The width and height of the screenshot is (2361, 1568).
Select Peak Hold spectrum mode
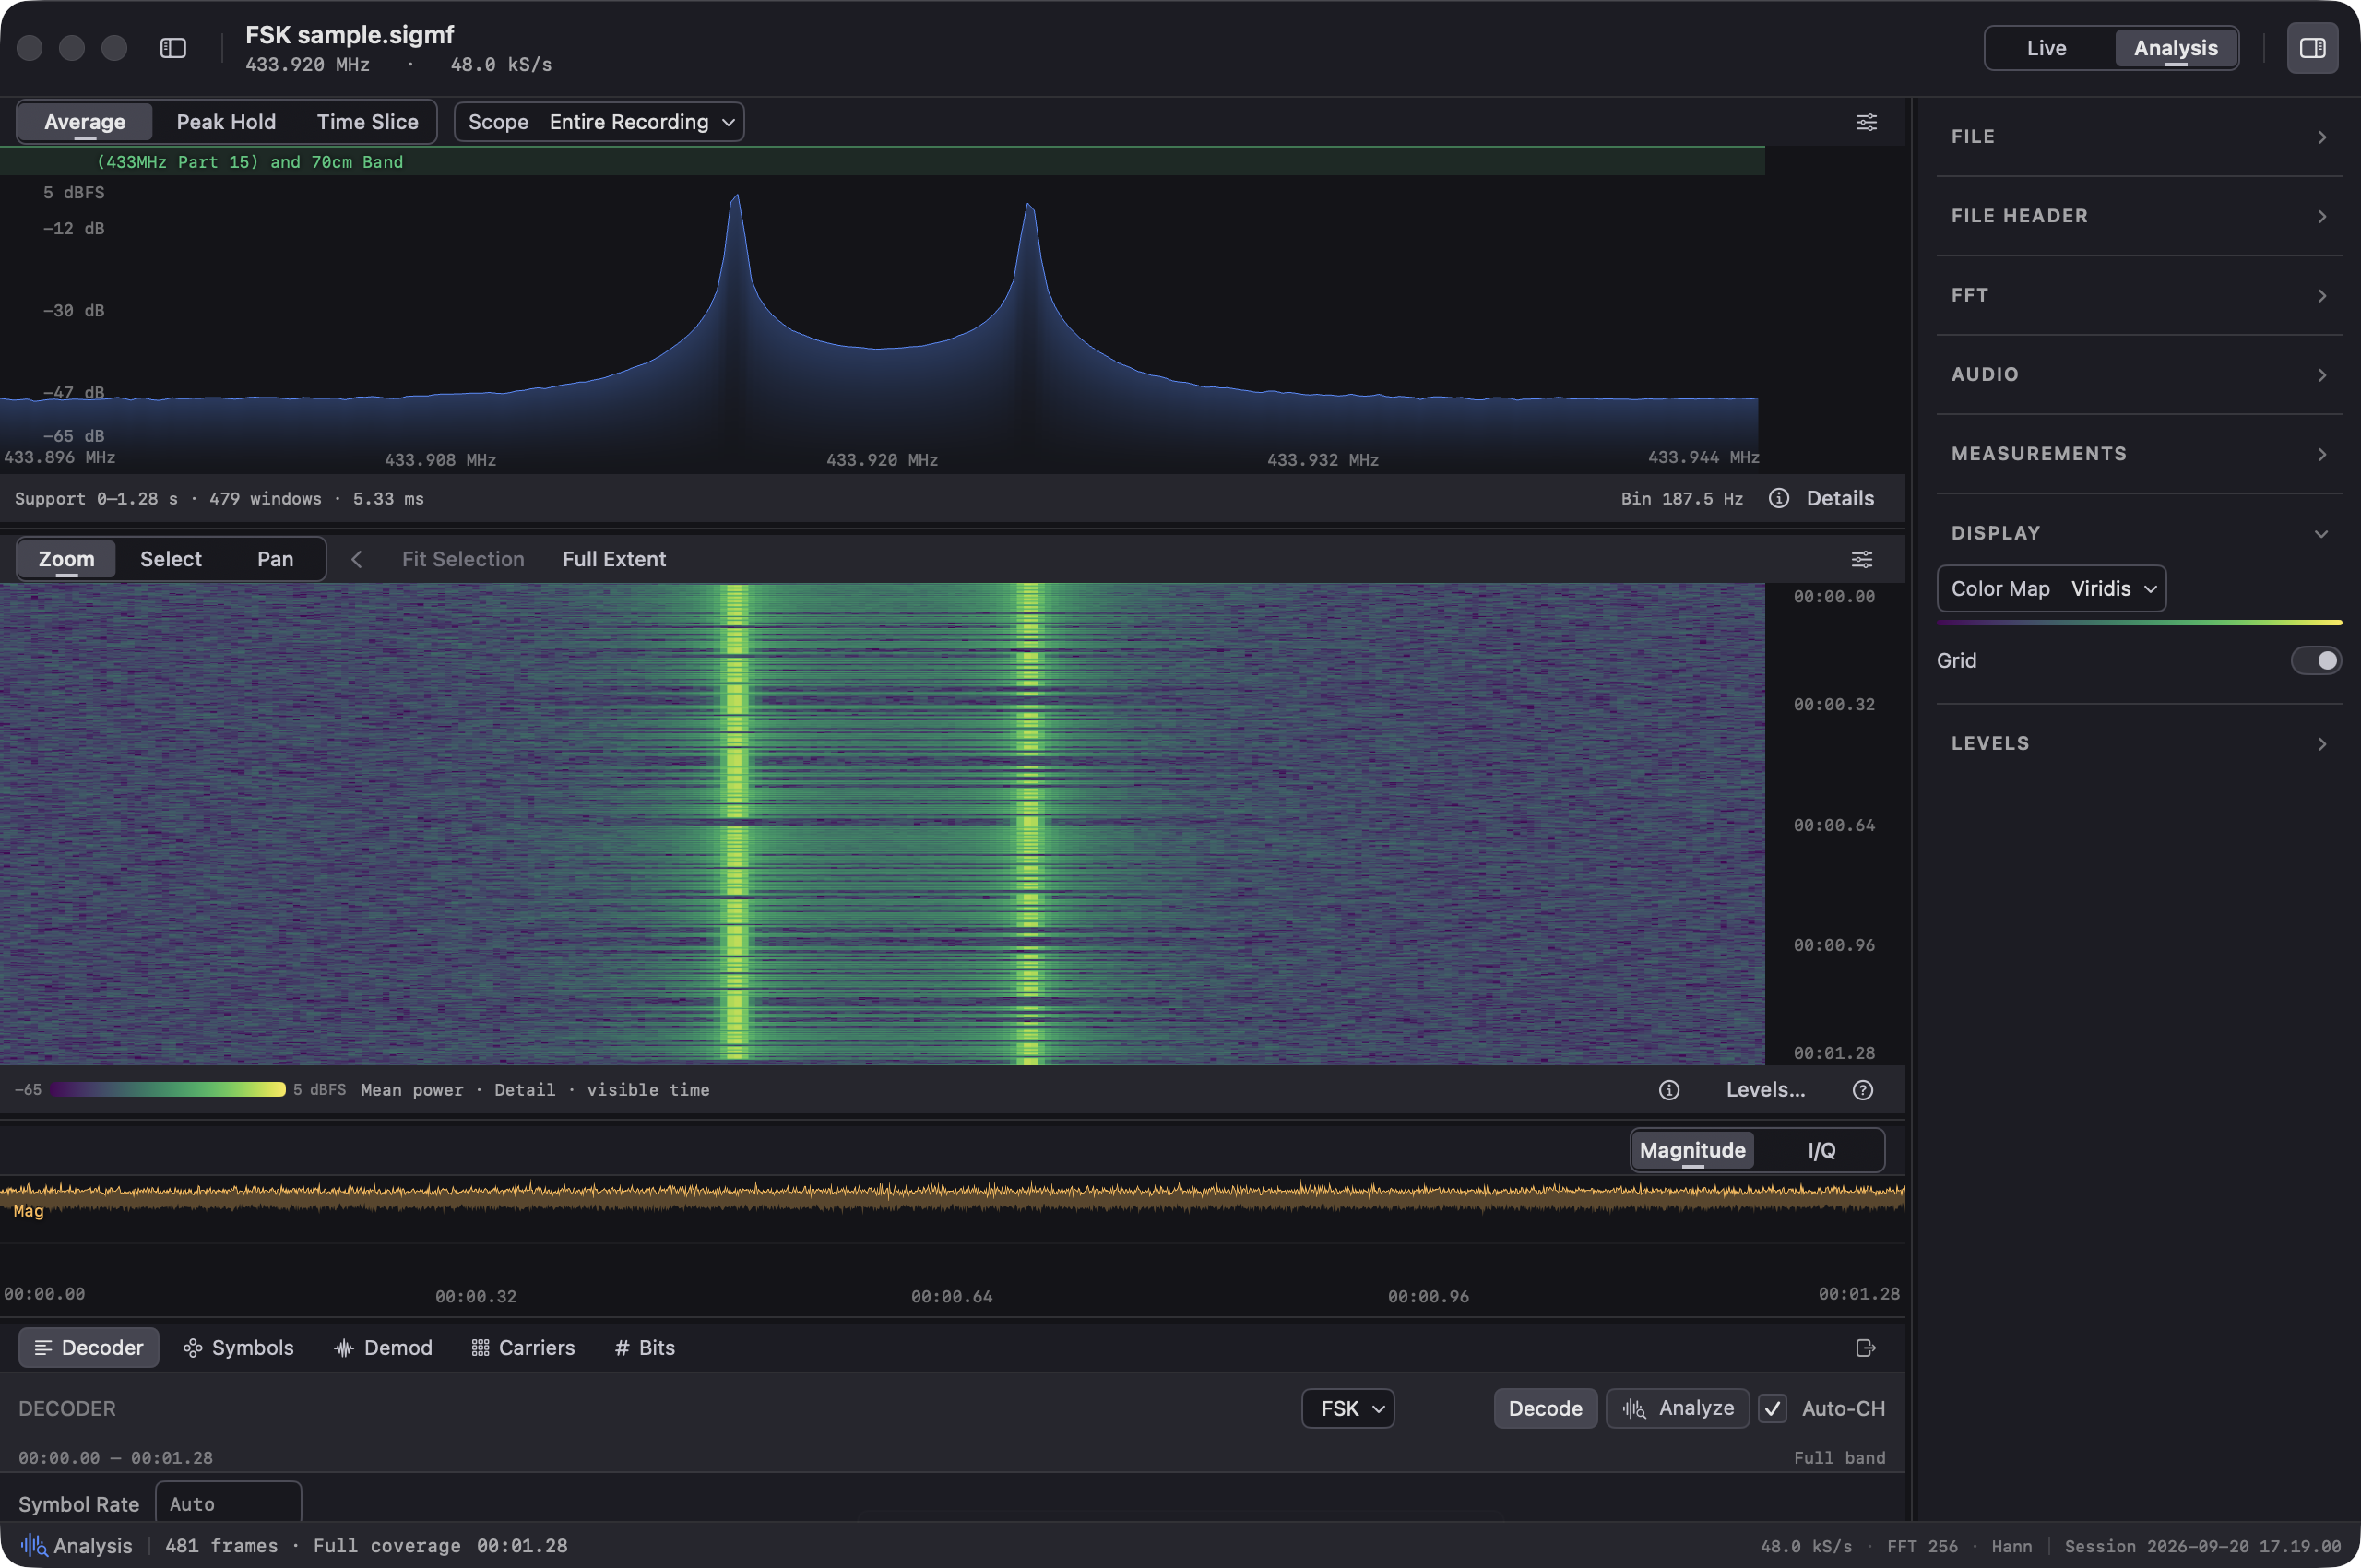[x=226, y=122]
